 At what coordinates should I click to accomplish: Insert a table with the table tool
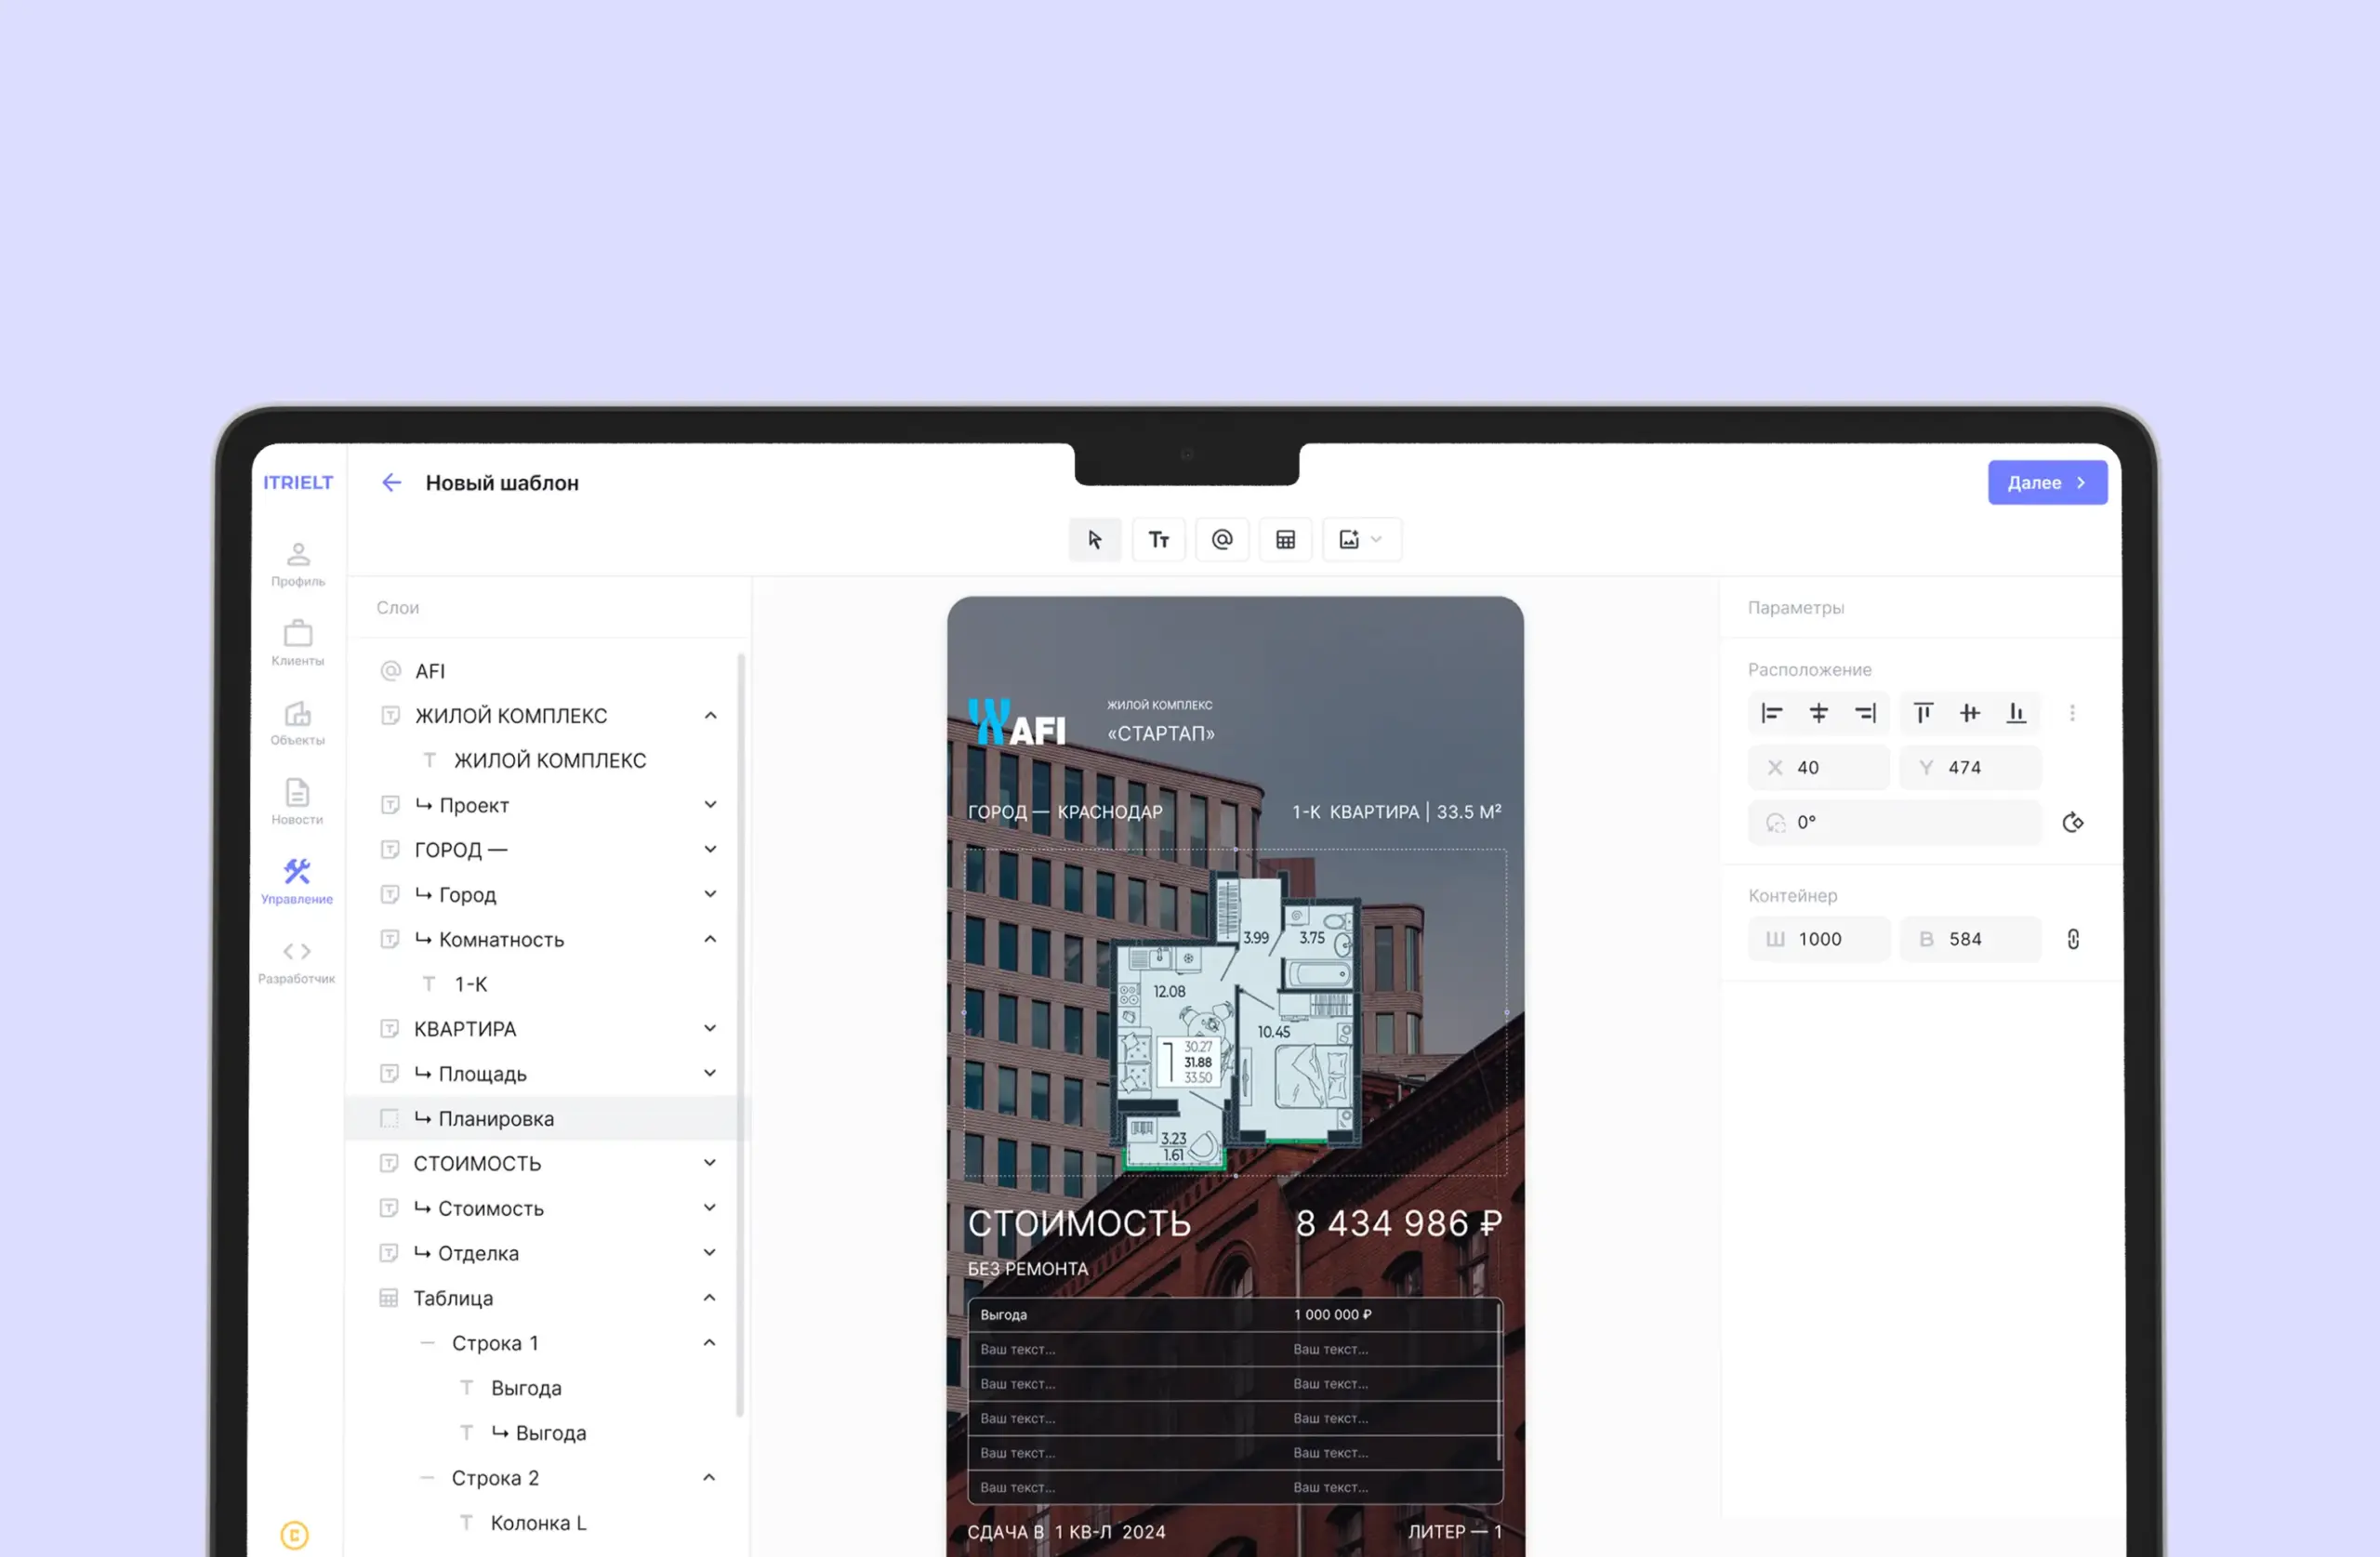pos(1286,540)
